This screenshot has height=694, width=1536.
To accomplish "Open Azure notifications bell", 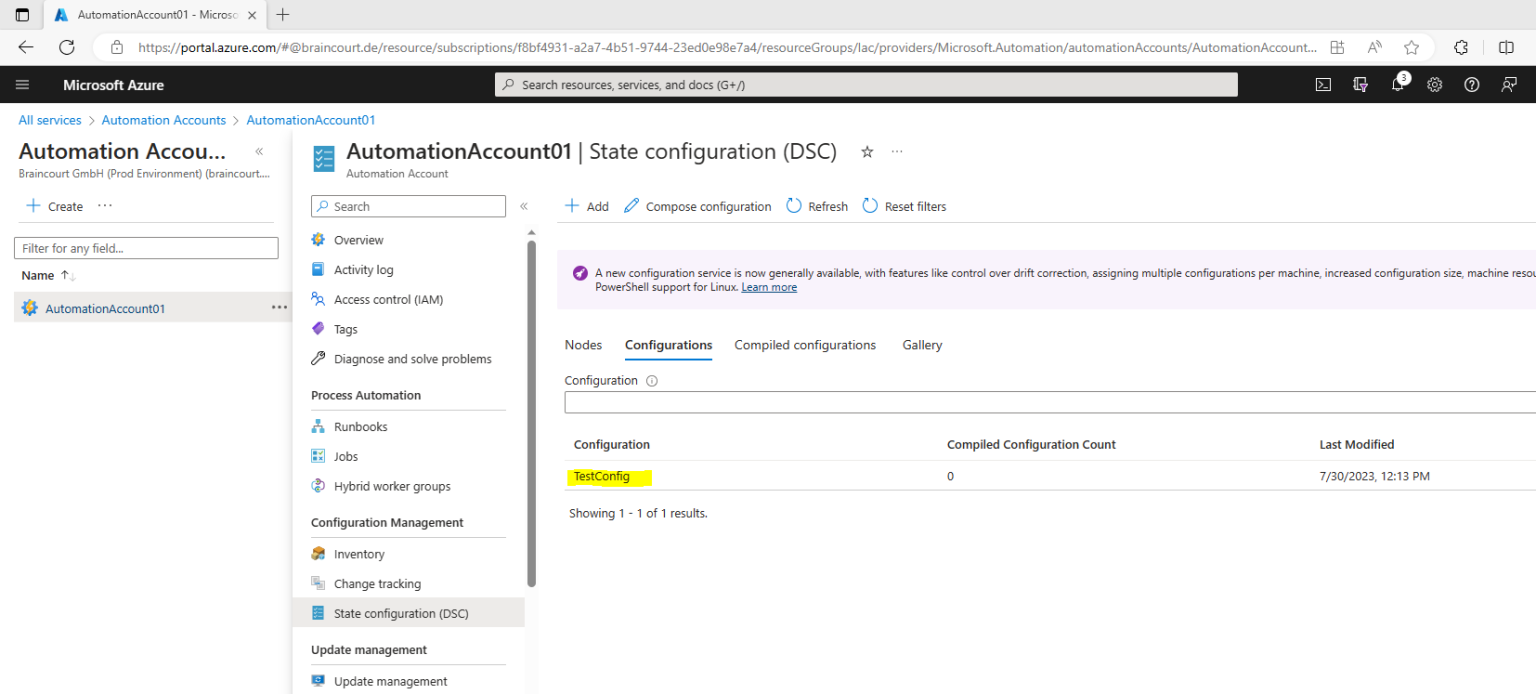I will point(1397,84).
